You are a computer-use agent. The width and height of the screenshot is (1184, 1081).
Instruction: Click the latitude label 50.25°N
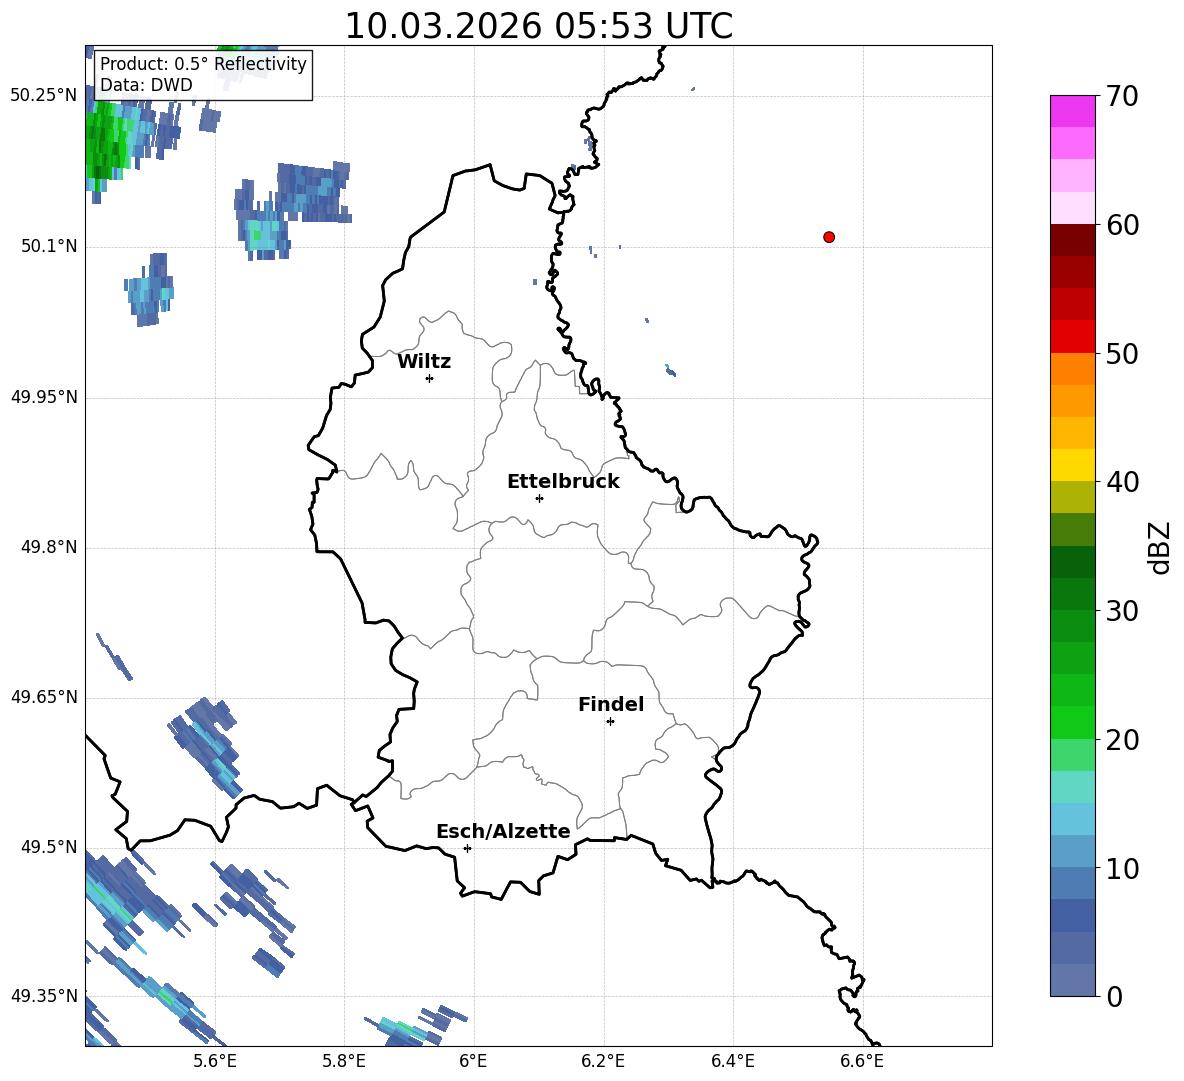click(44, 96)
